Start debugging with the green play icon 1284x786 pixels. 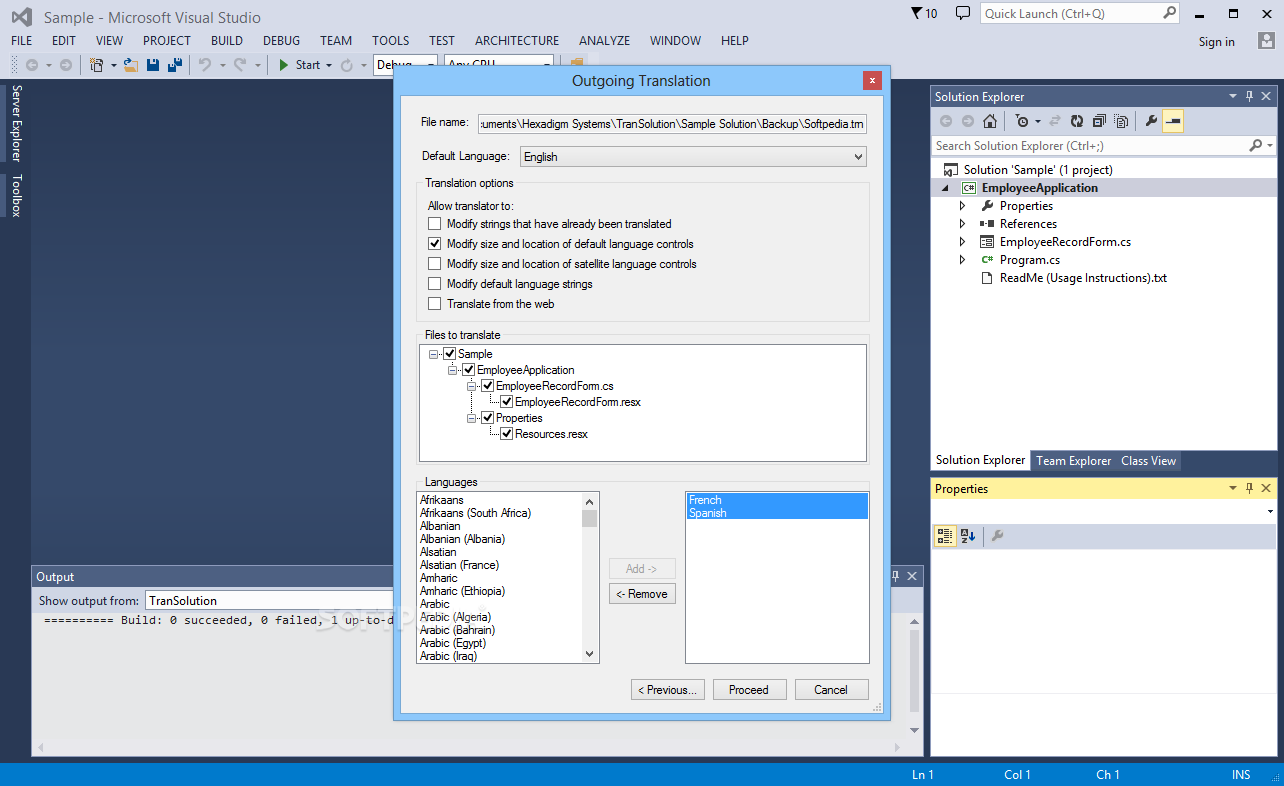click(x=284, y=65)
